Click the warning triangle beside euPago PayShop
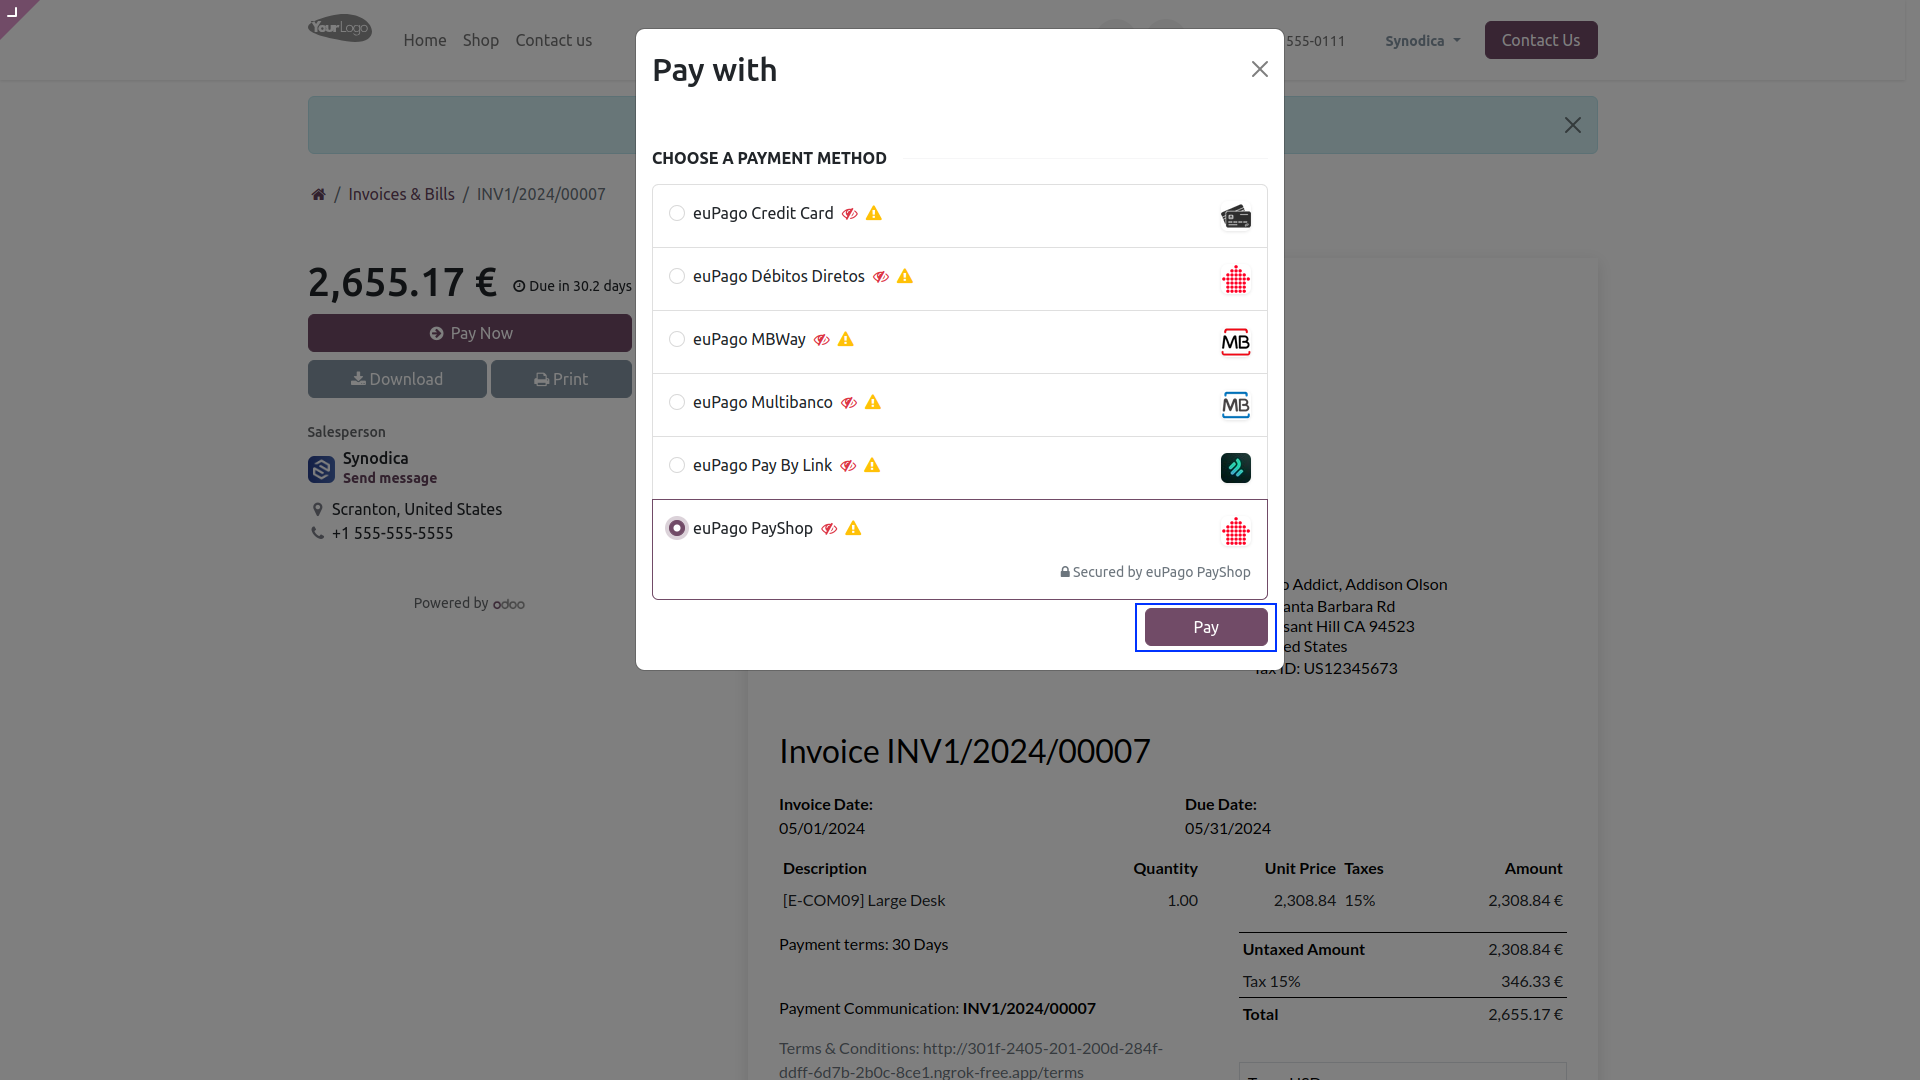 click(853, 528)
